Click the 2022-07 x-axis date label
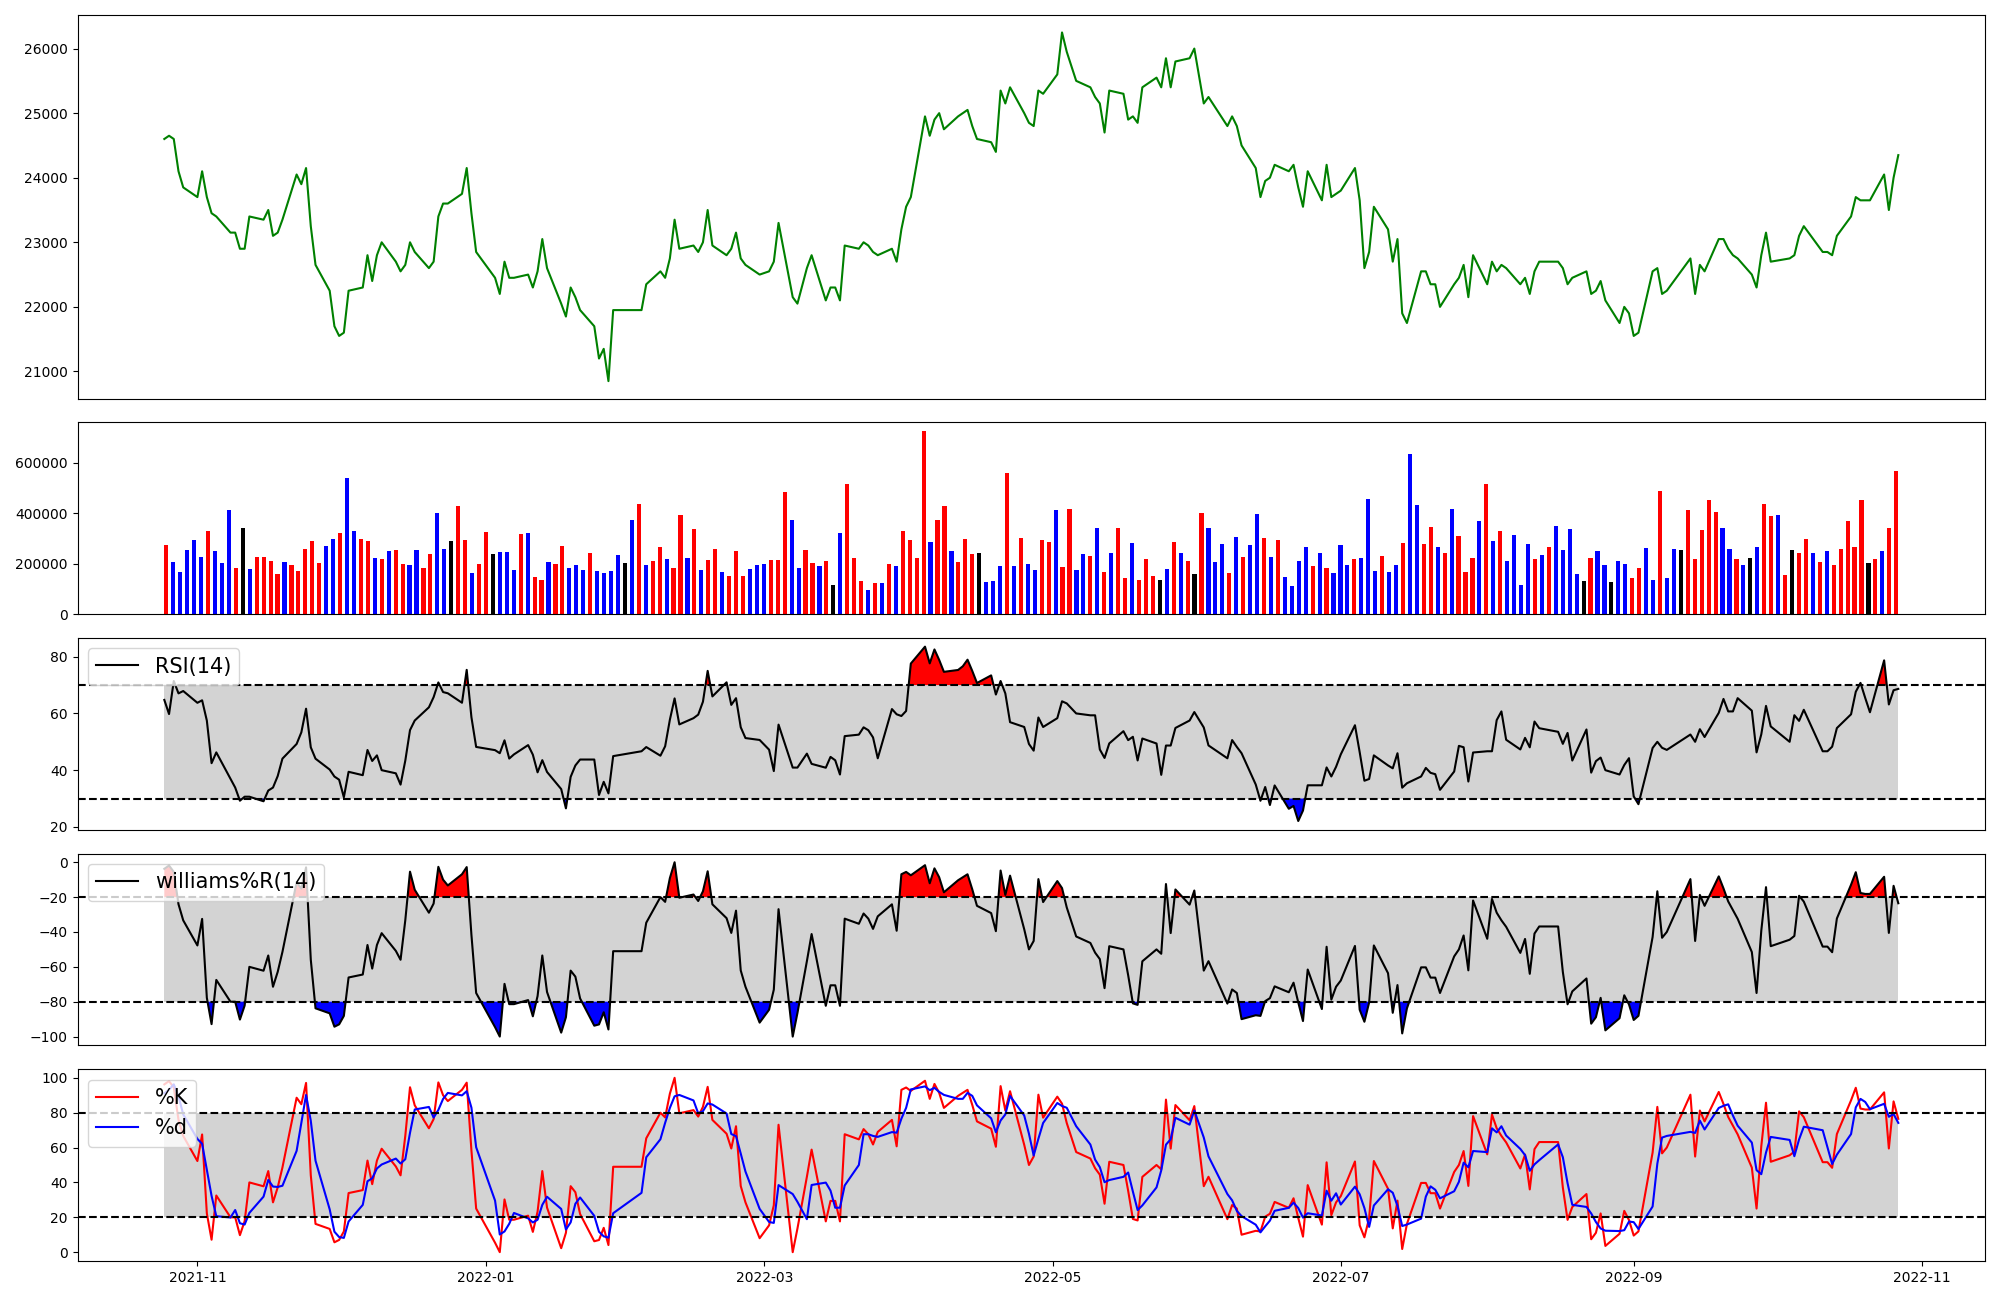2000x1300 pixels. coord(1340,1277)
